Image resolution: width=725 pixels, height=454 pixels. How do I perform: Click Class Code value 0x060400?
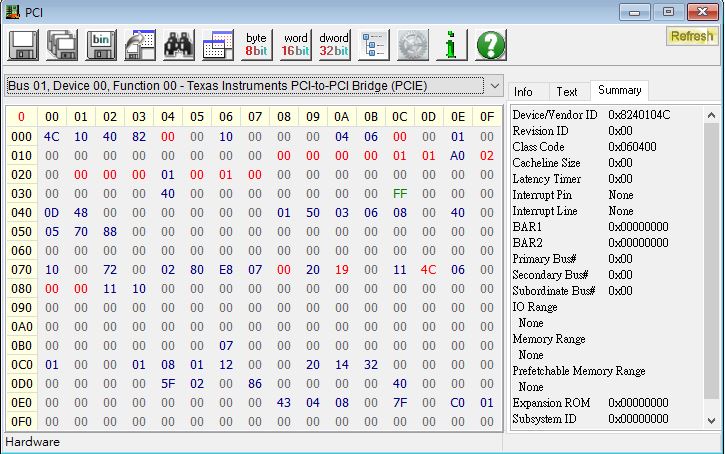[x=632, y=147]
